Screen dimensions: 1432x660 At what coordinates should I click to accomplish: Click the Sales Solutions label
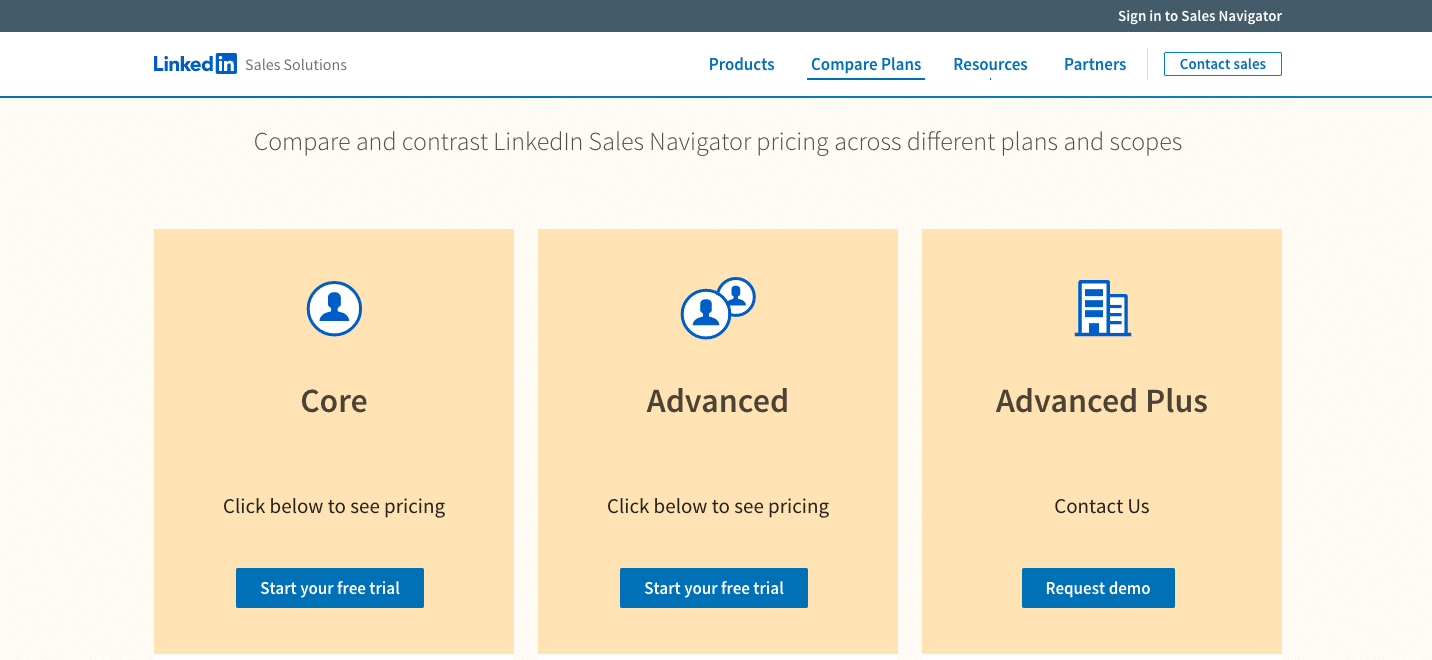click(296, 64)
